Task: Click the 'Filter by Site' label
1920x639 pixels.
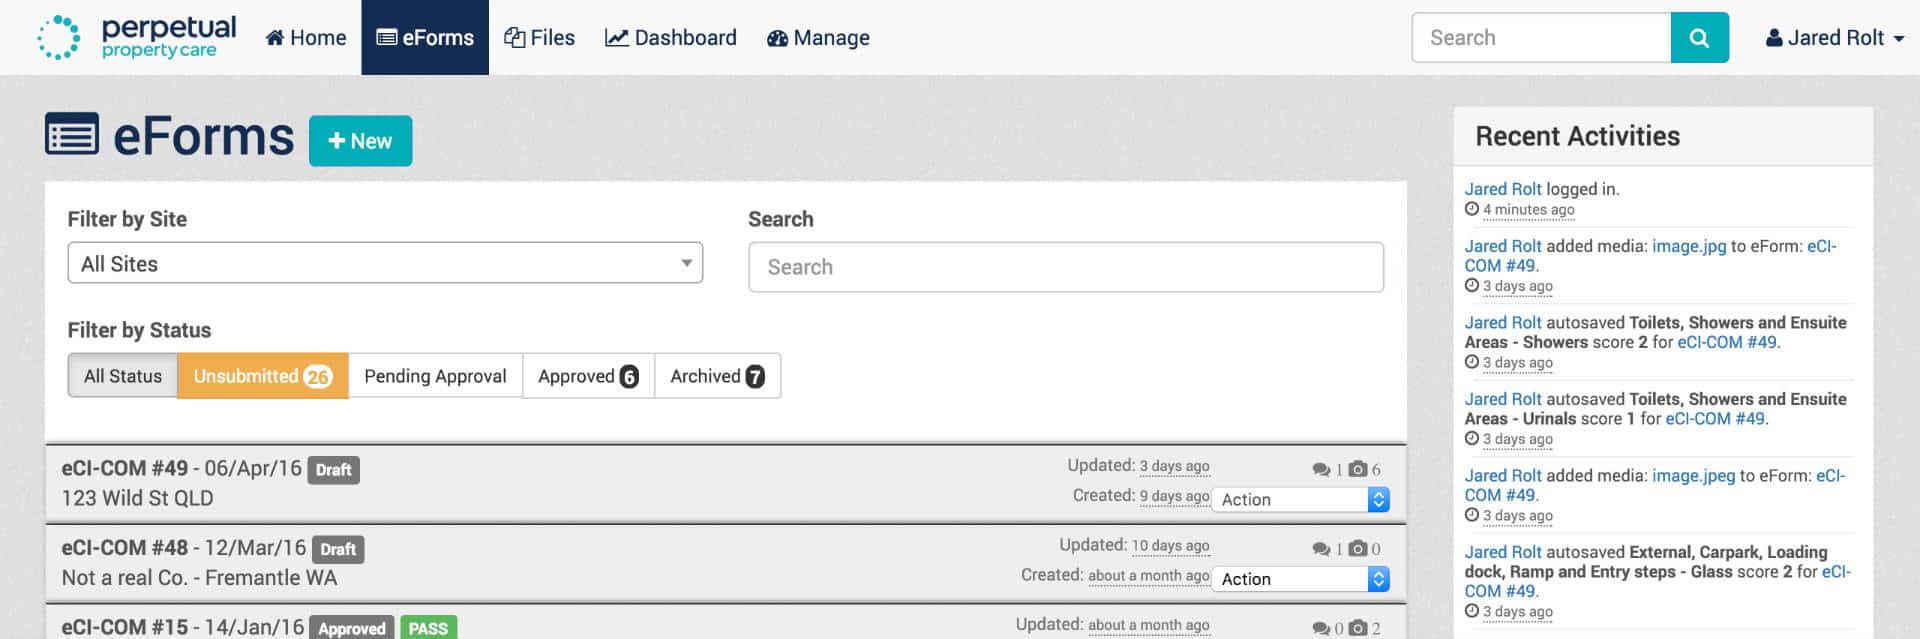Action: pos(127,219)
